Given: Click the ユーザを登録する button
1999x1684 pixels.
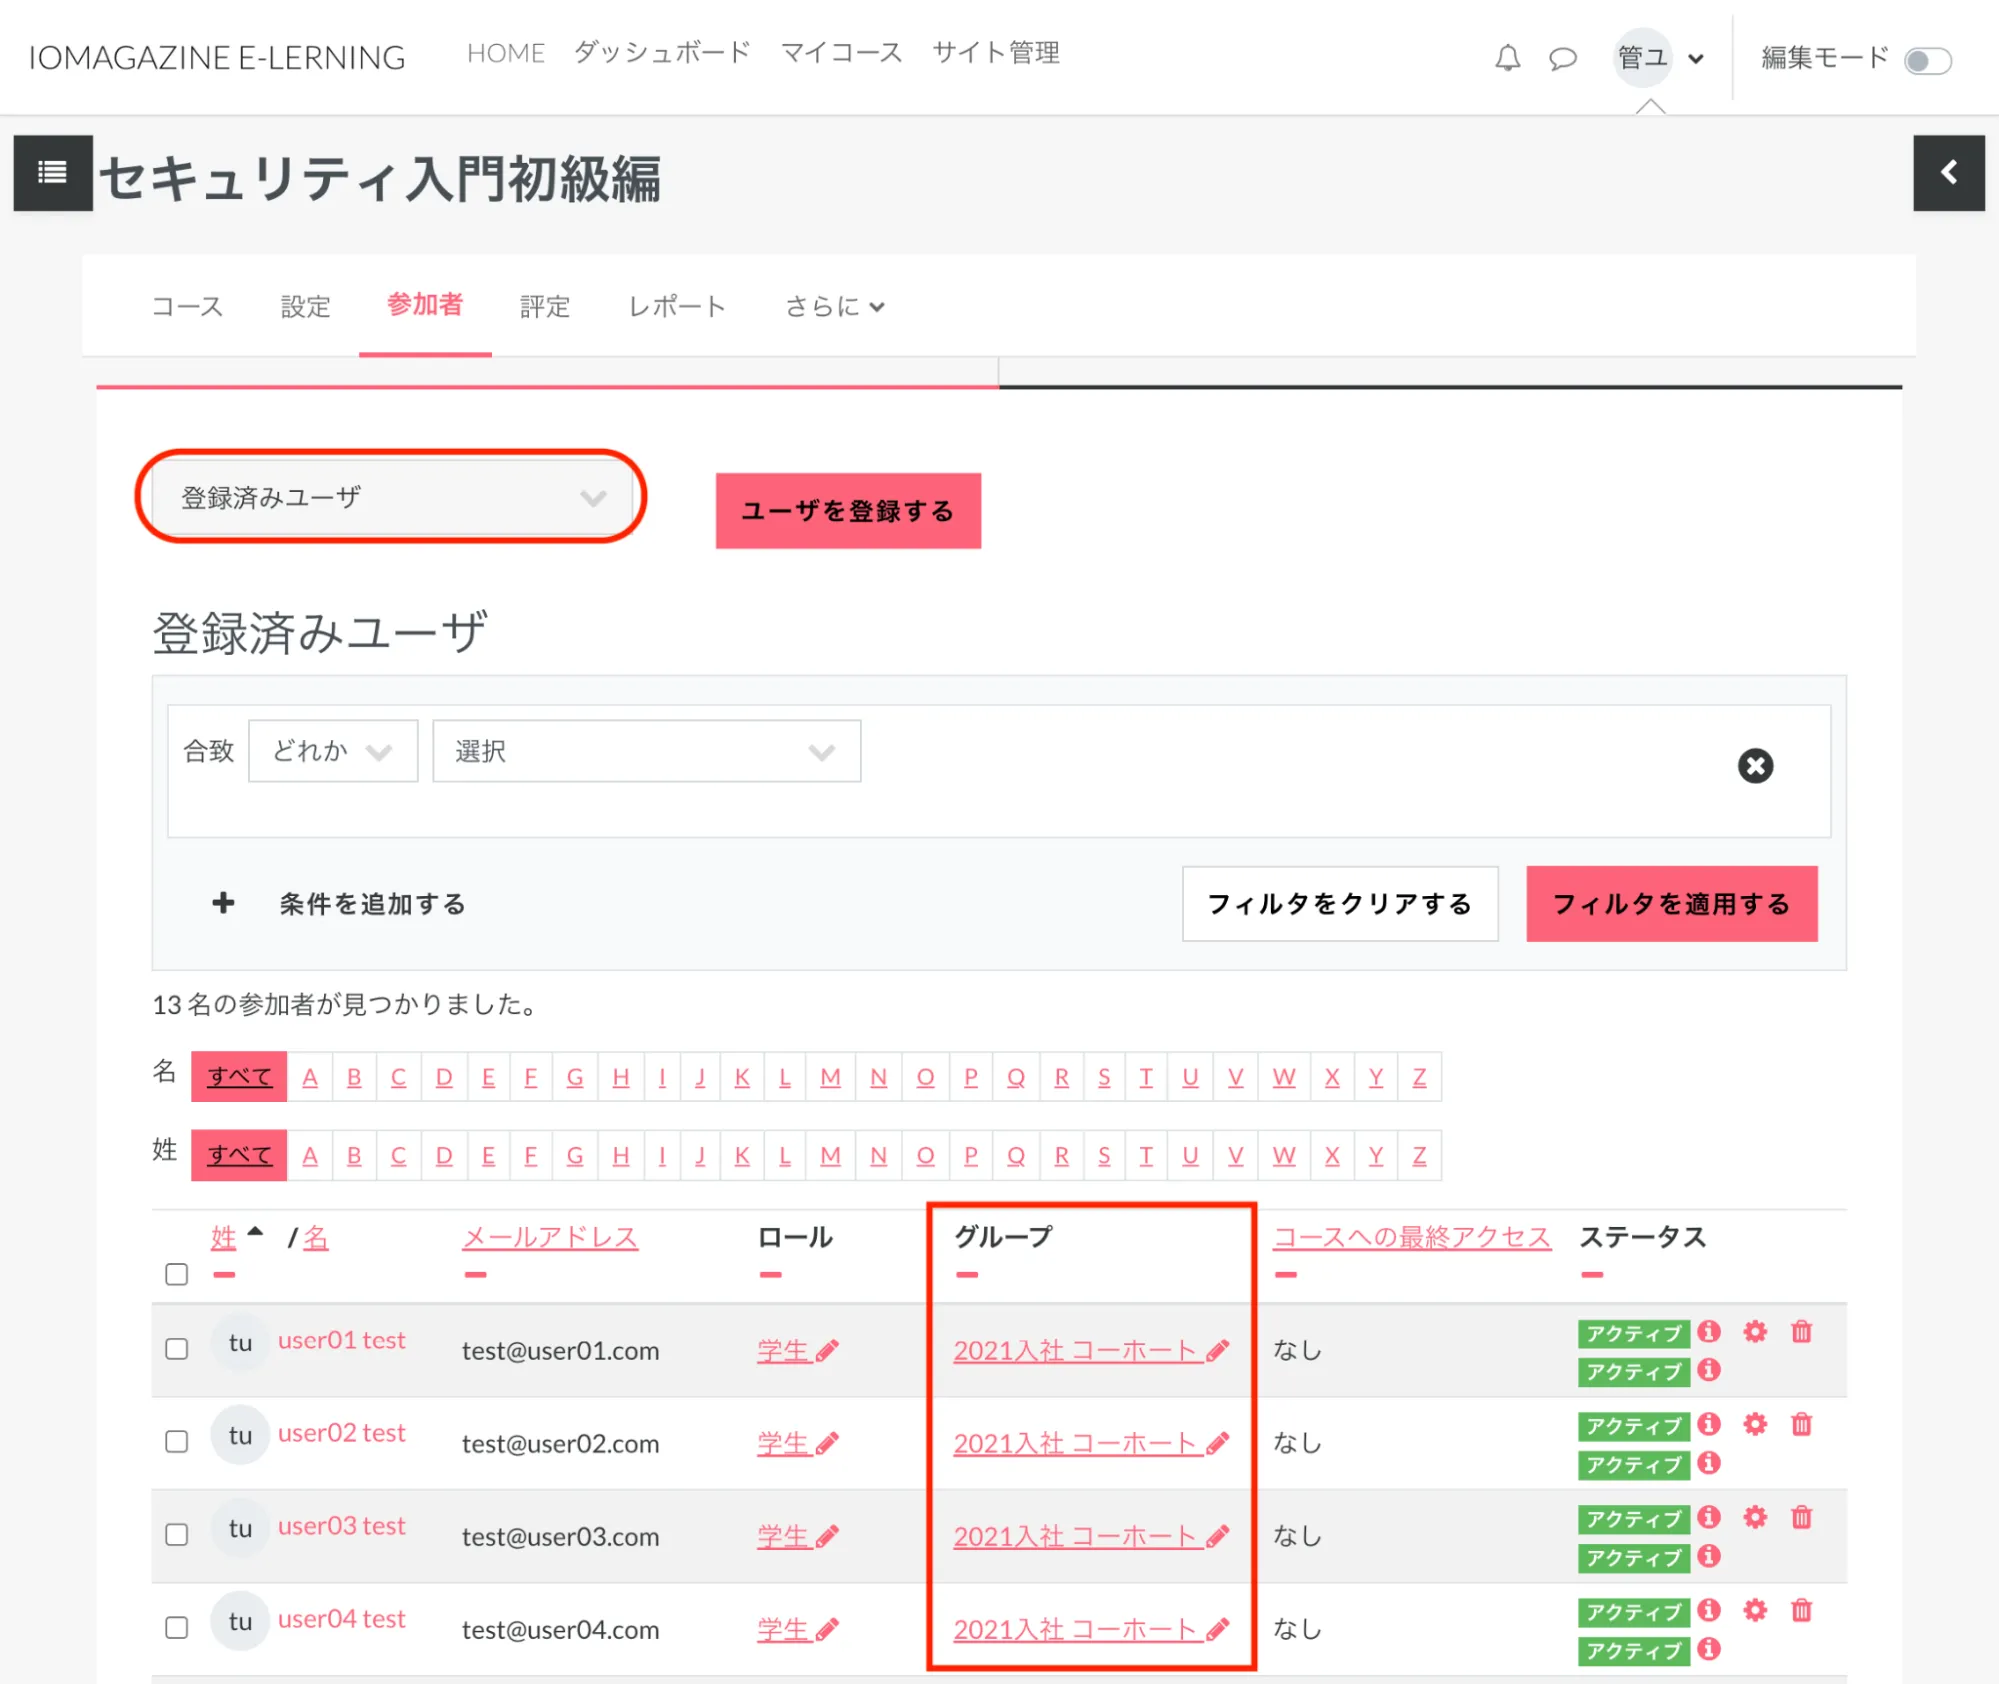Looking at the screenshot, I should click(x=847, y=511).
